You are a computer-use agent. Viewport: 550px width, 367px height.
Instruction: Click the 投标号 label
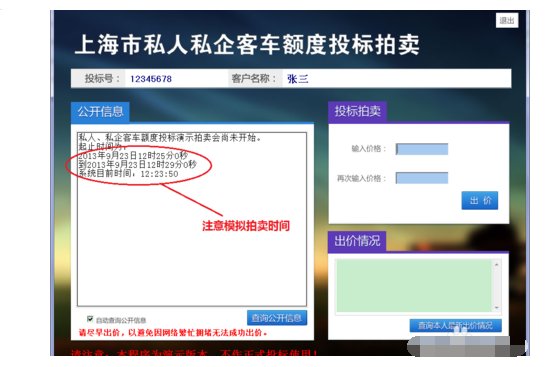(x=102, y=79)
